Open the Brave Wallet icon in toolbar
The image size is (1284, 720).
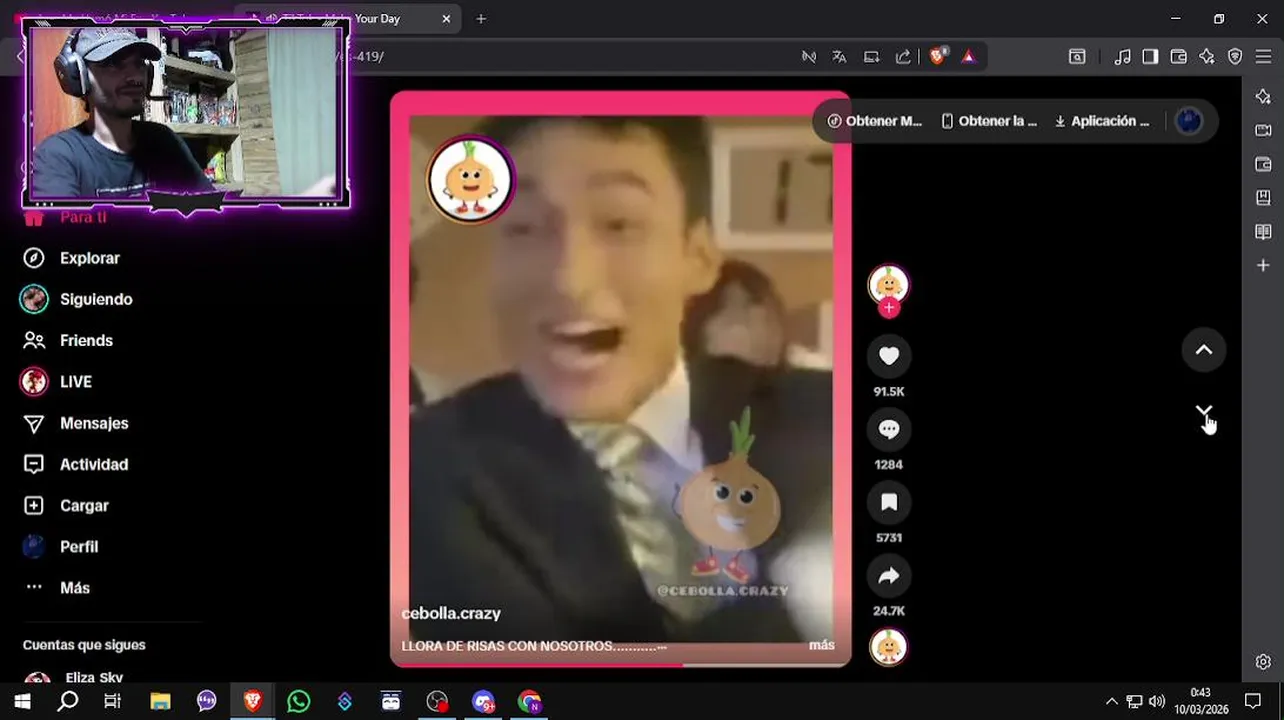pos(1178,57)
